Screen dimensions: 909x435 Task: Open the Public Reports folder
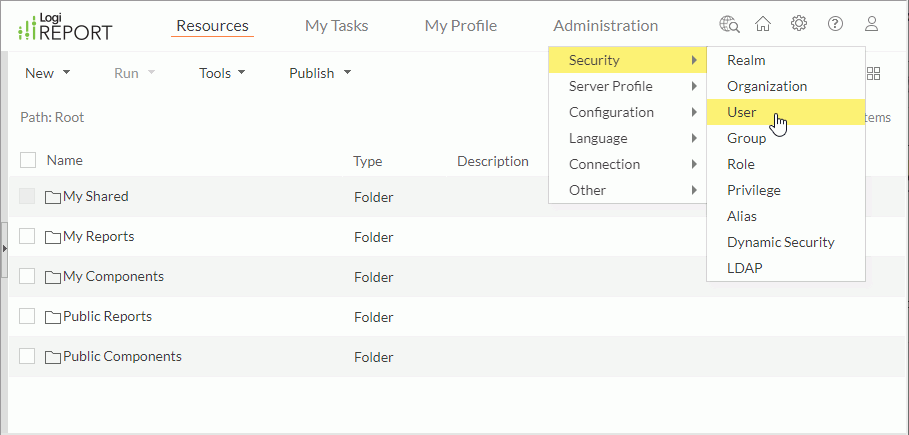pos(106,317)
